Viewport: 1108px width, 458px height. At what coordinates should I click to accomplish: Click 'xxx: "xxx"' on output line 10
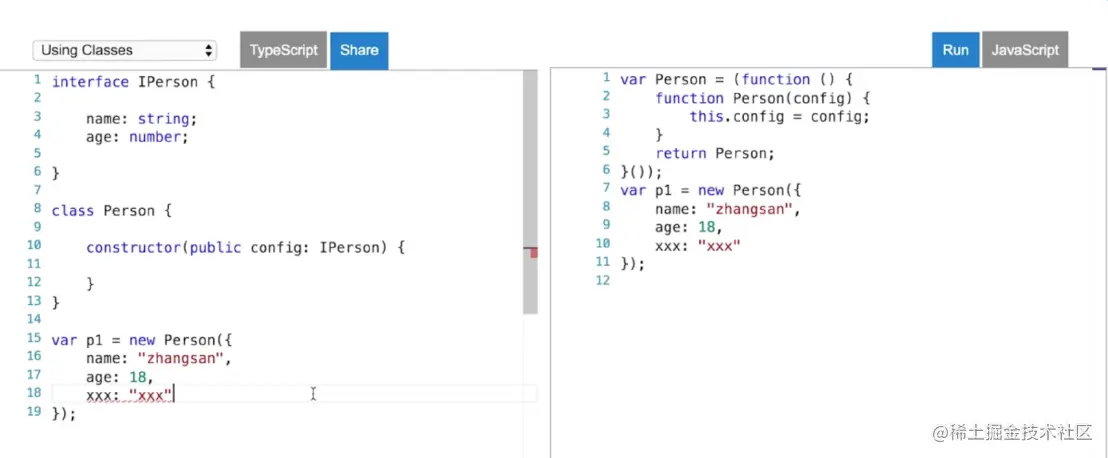(697, 245)
